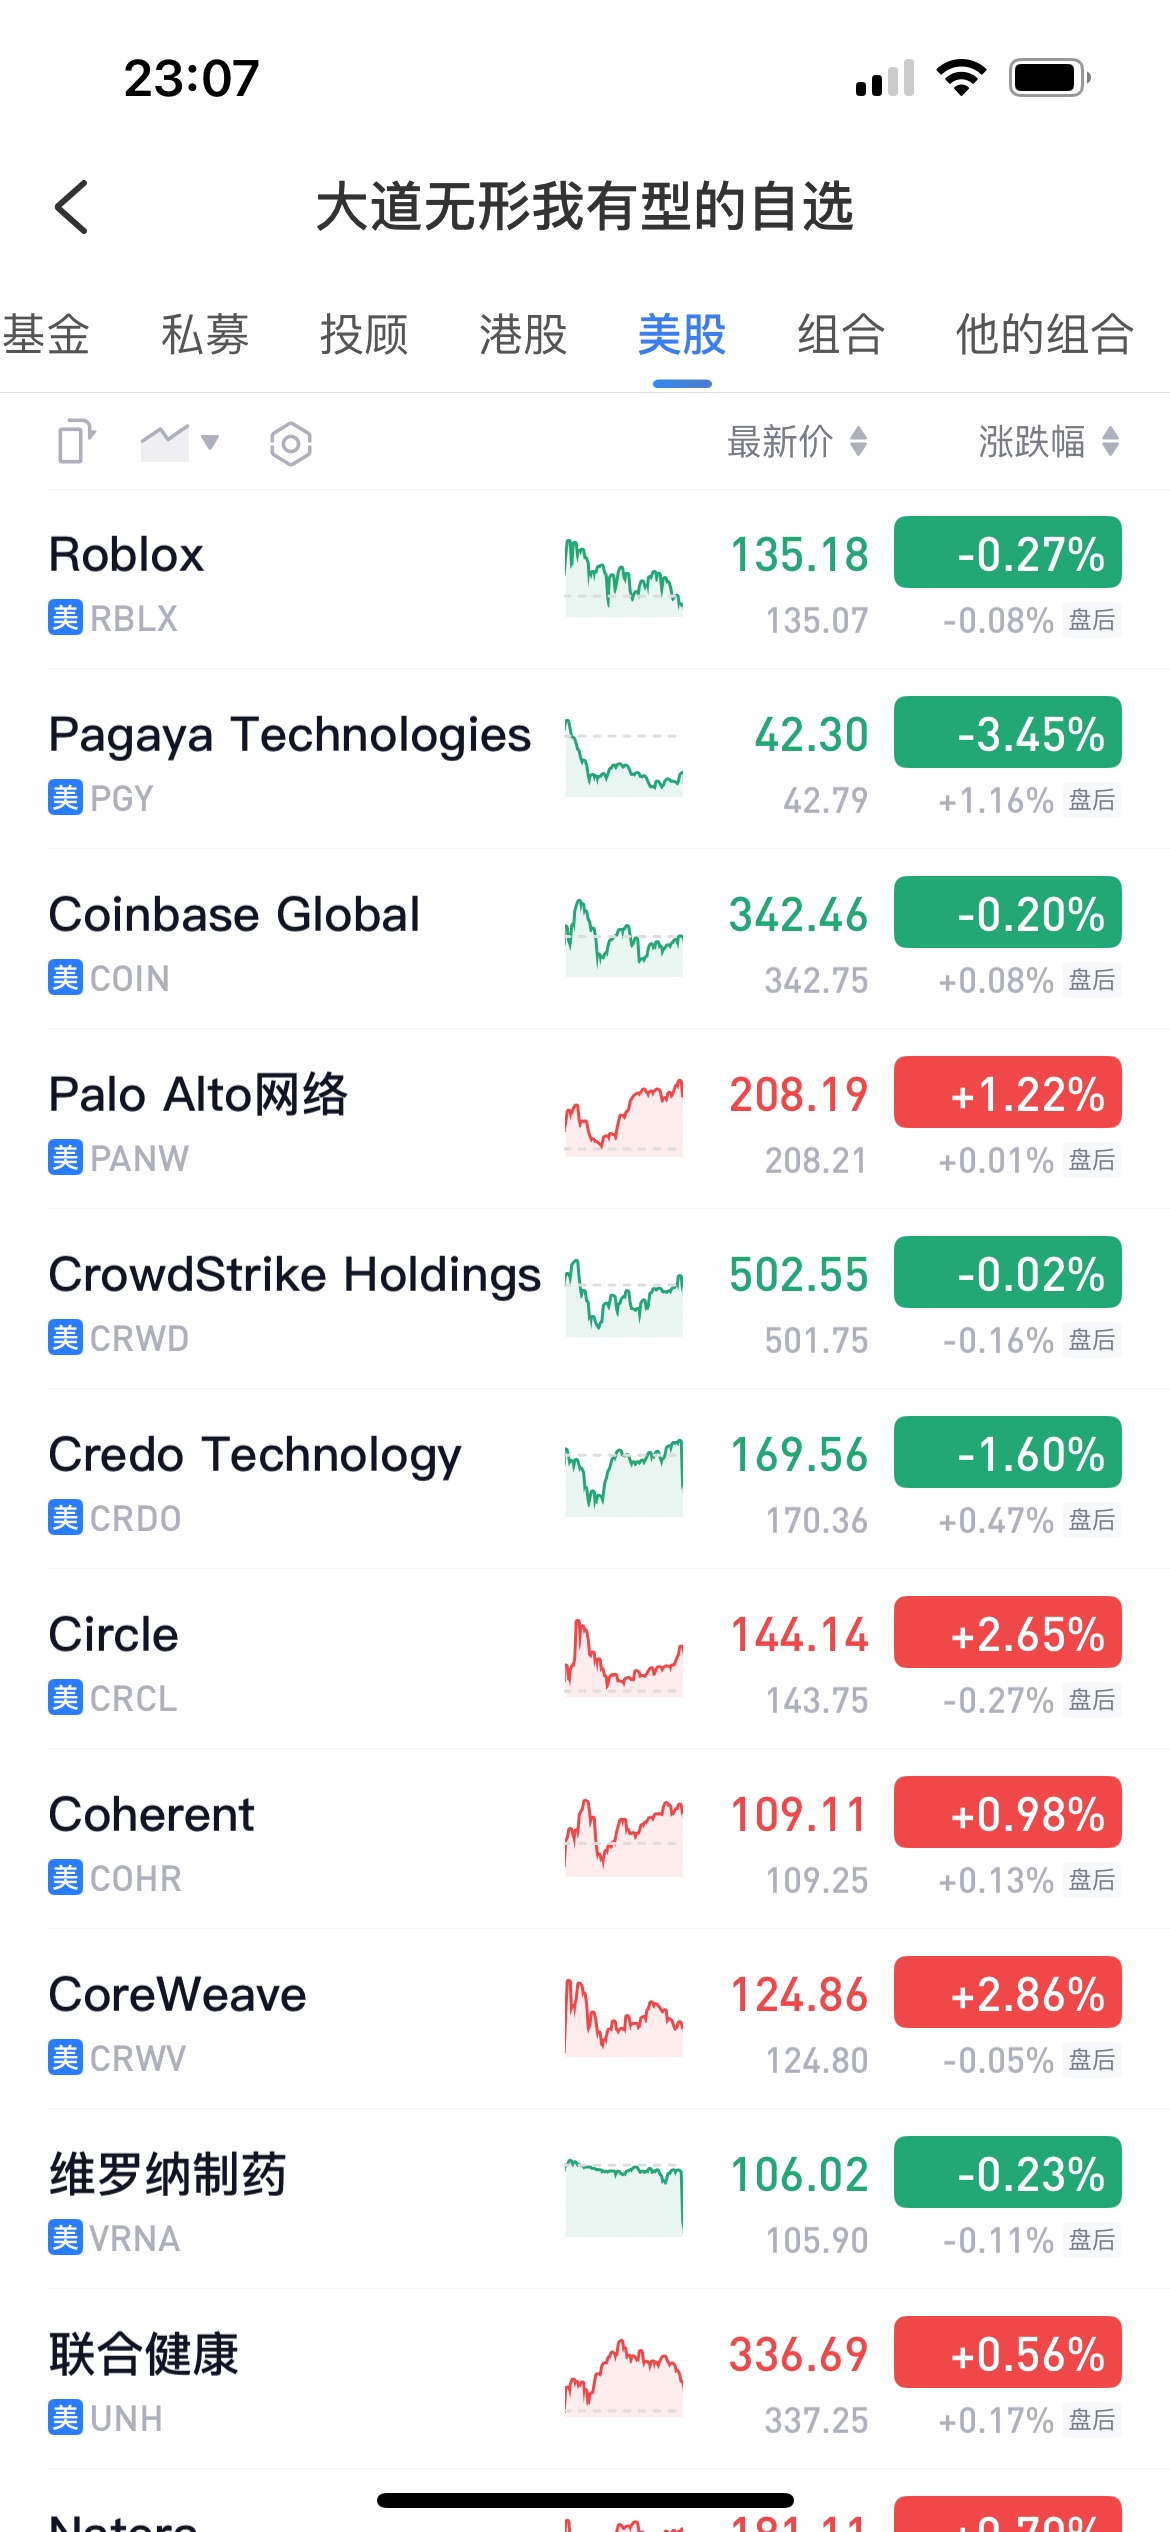1170x2532 pixels.
Task: Tap the battery status icon
Action: point(1049,77)
